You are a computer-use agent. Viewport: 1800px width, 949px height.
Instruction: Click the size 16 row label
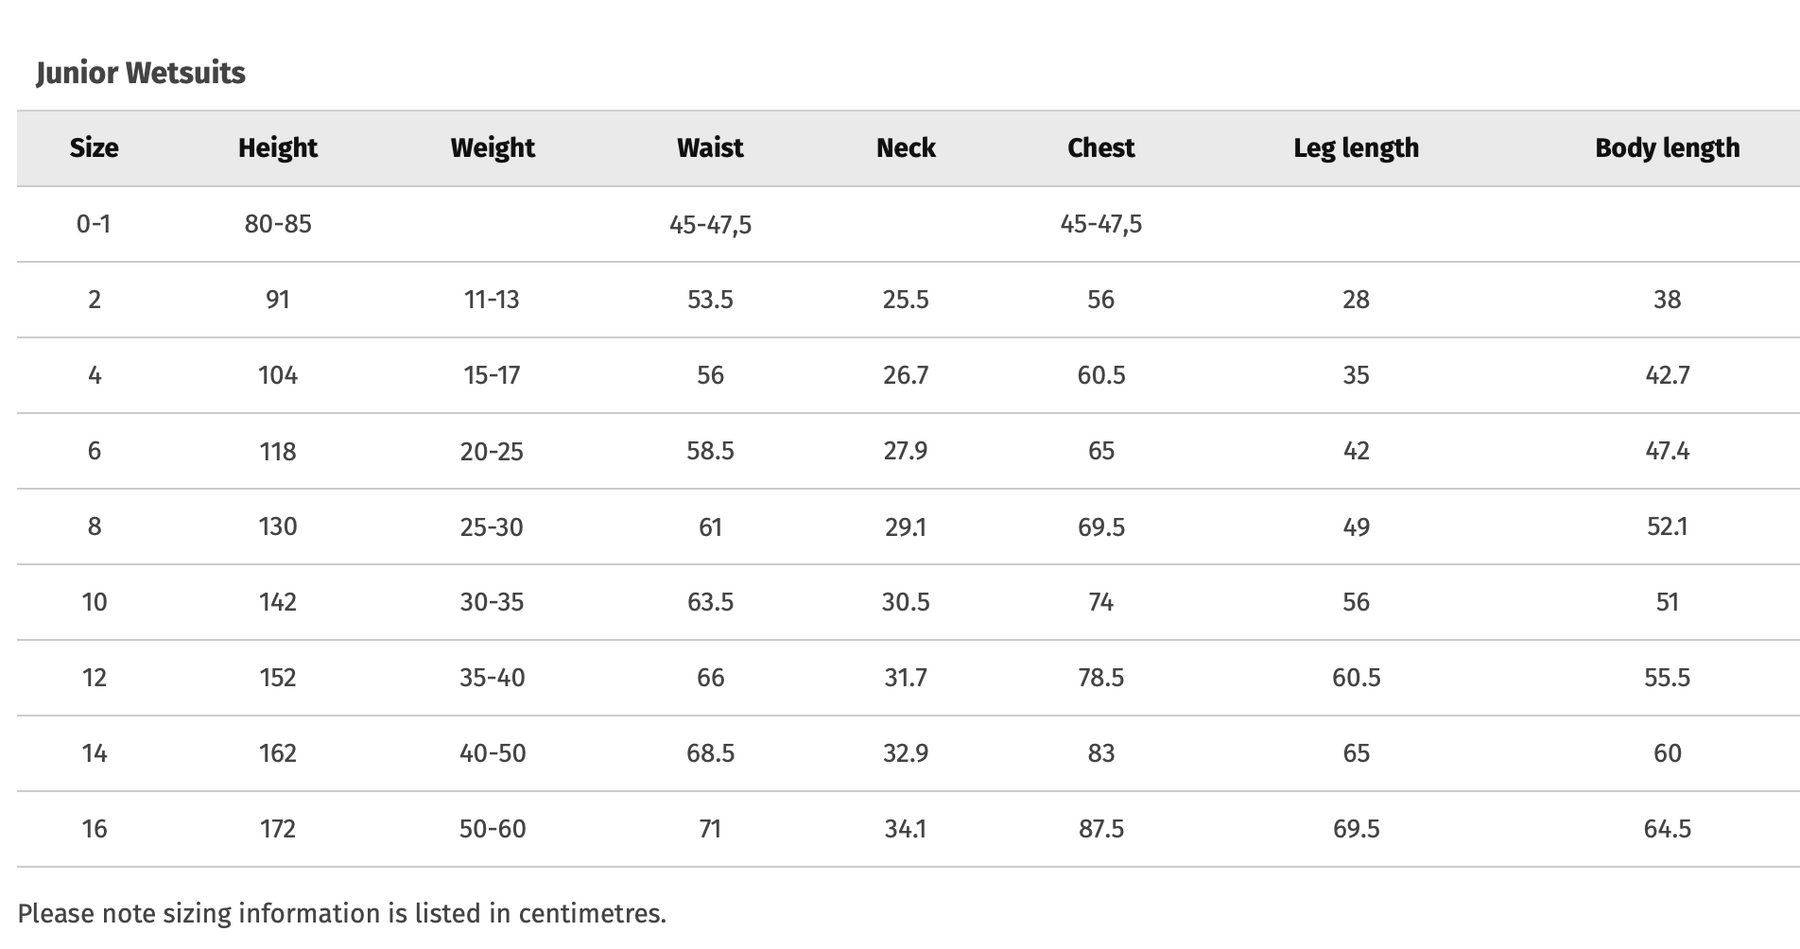point(94,829)
